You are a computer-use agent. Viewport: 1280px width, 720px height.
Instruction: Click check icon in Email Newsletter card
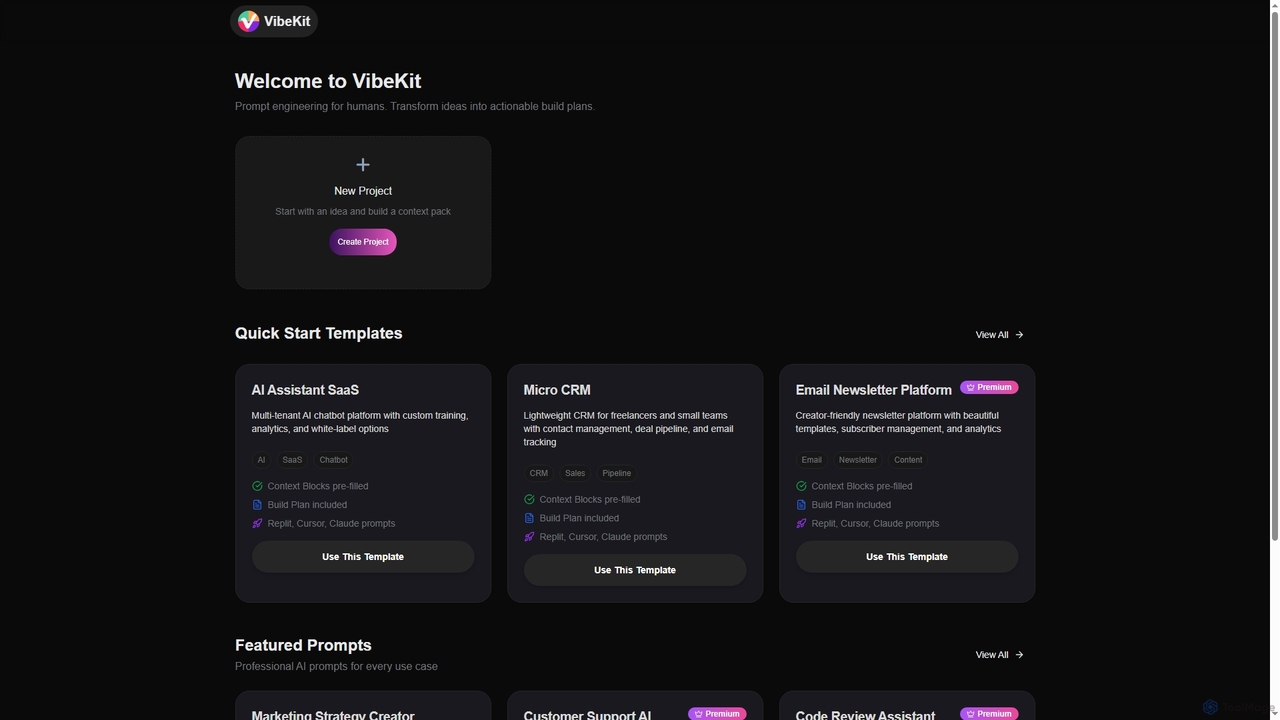point(801,486)
